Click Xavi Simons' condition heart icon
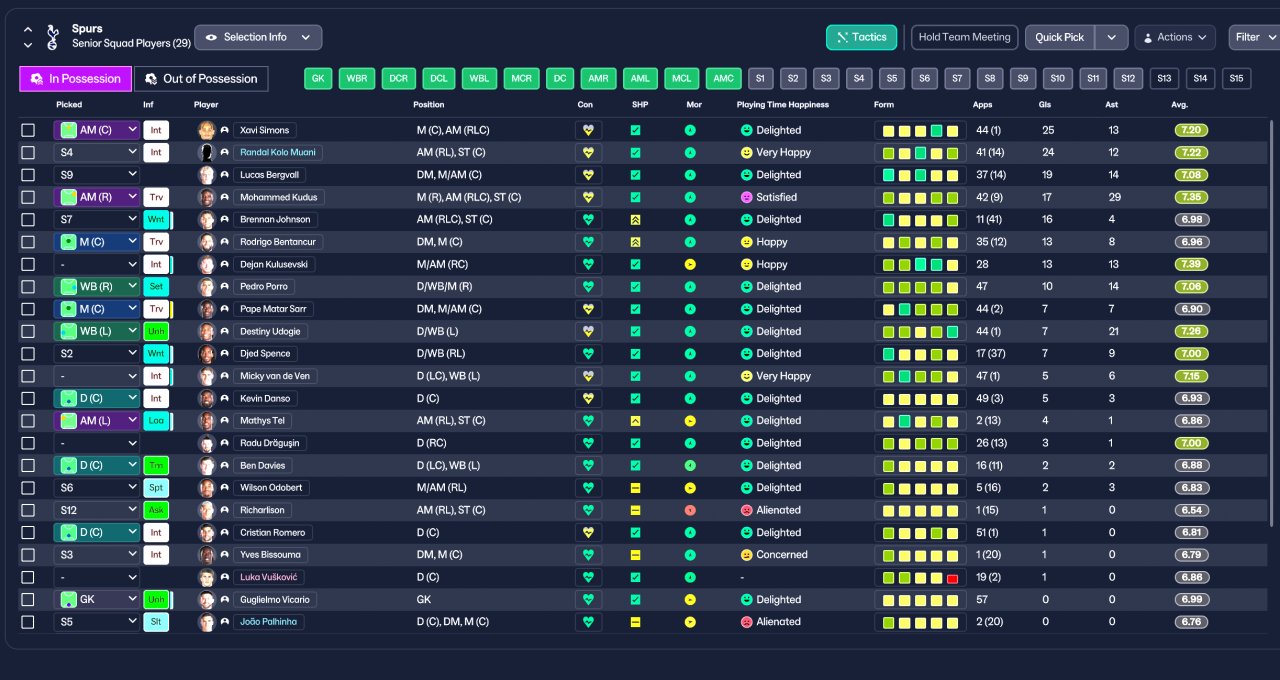This screenshot has width=1280, height=680. pos(588,130)
